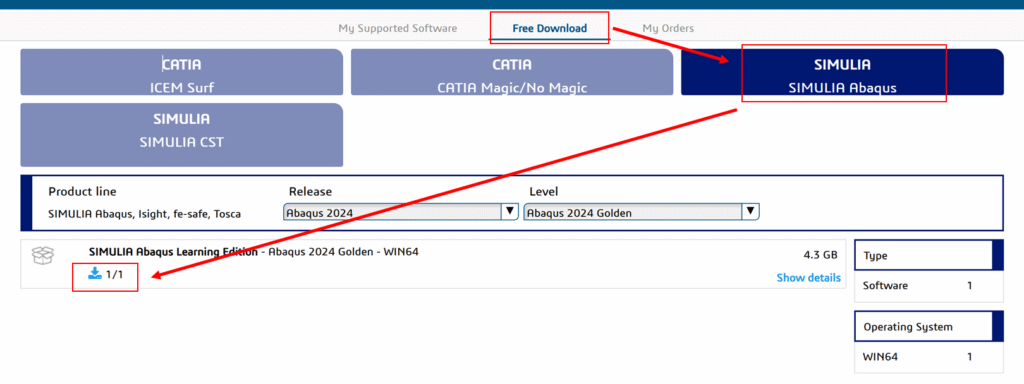Select the Abaqus 2024 release combo box
Screen dimensions: 1024x384
[401, 212]
